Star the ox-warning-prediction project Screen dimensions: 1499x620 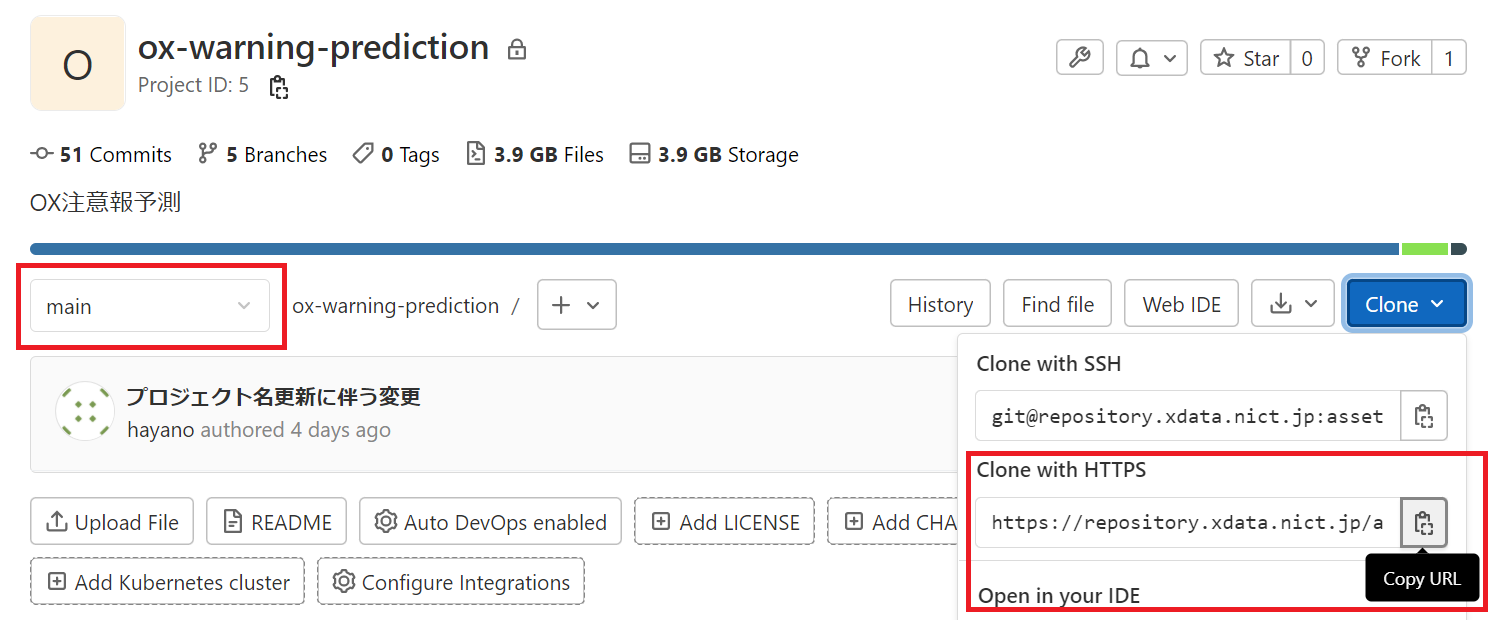tap(1245, 57)
